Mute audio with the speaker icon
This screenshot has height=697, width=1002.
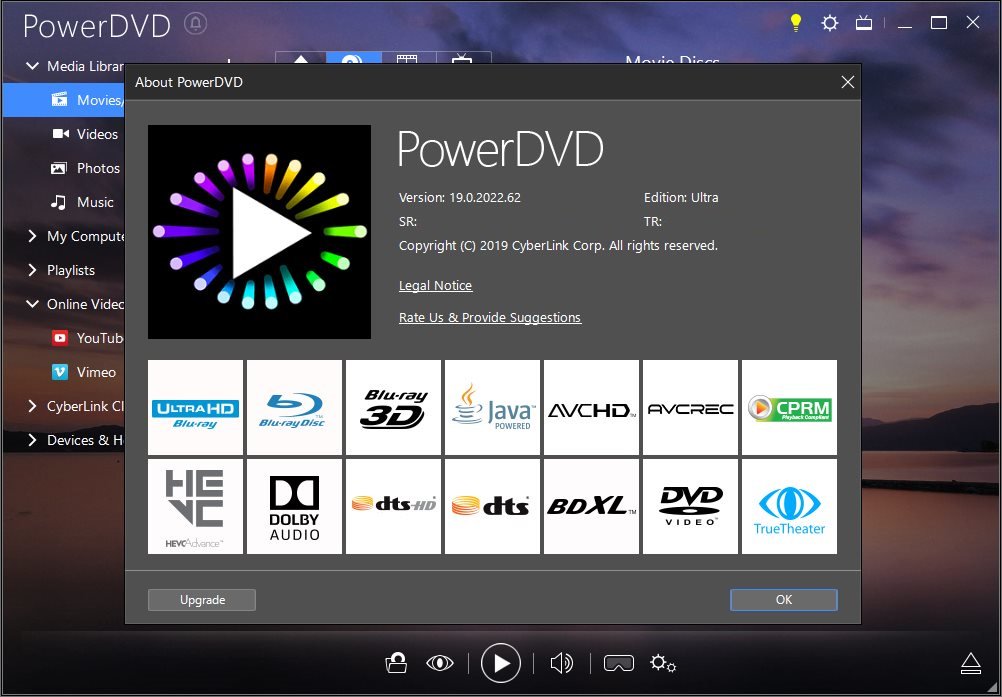(x=561, y=663)
